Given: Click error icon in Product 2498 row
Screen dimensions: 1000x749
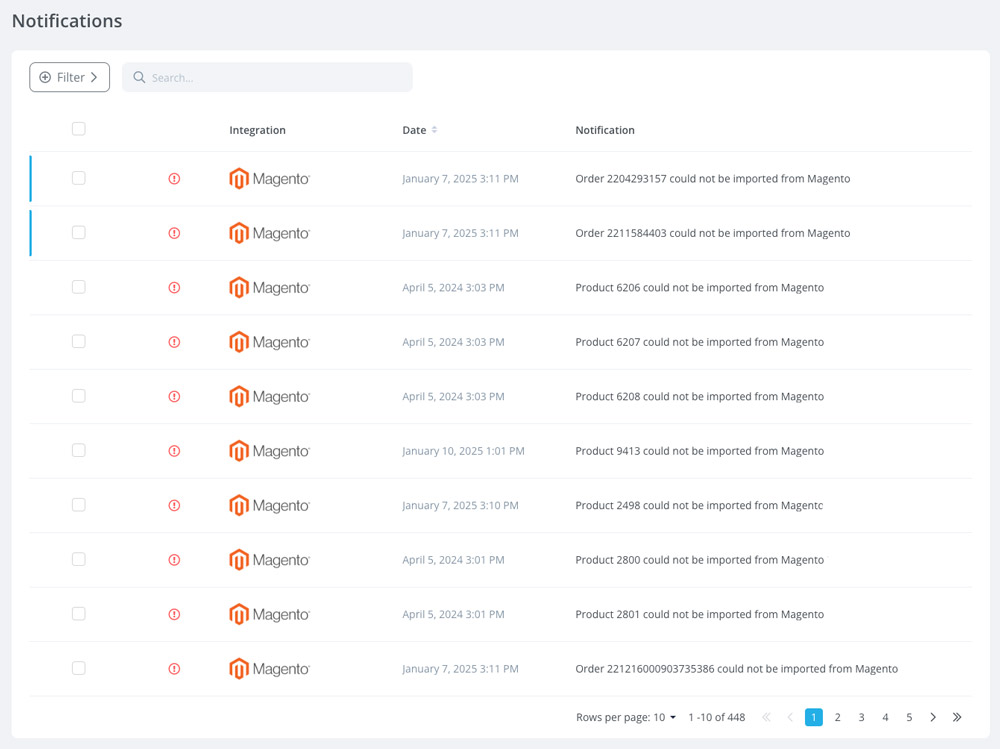Looking at the screenshot, I should pos(174,505).
